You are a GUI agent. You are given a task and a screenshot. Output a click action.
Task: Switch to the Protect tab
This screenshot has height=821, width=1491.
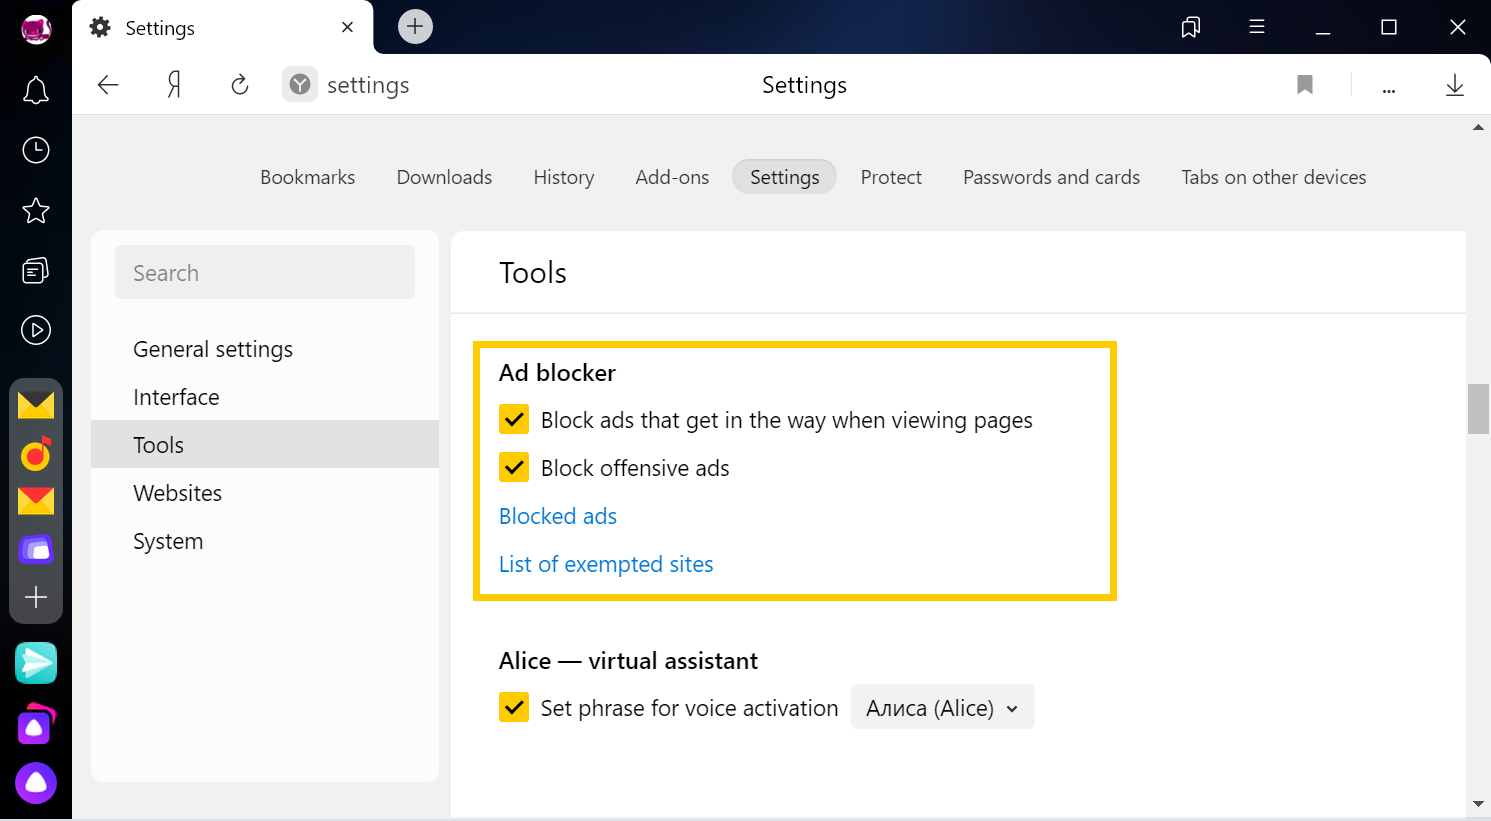(891, 177)
